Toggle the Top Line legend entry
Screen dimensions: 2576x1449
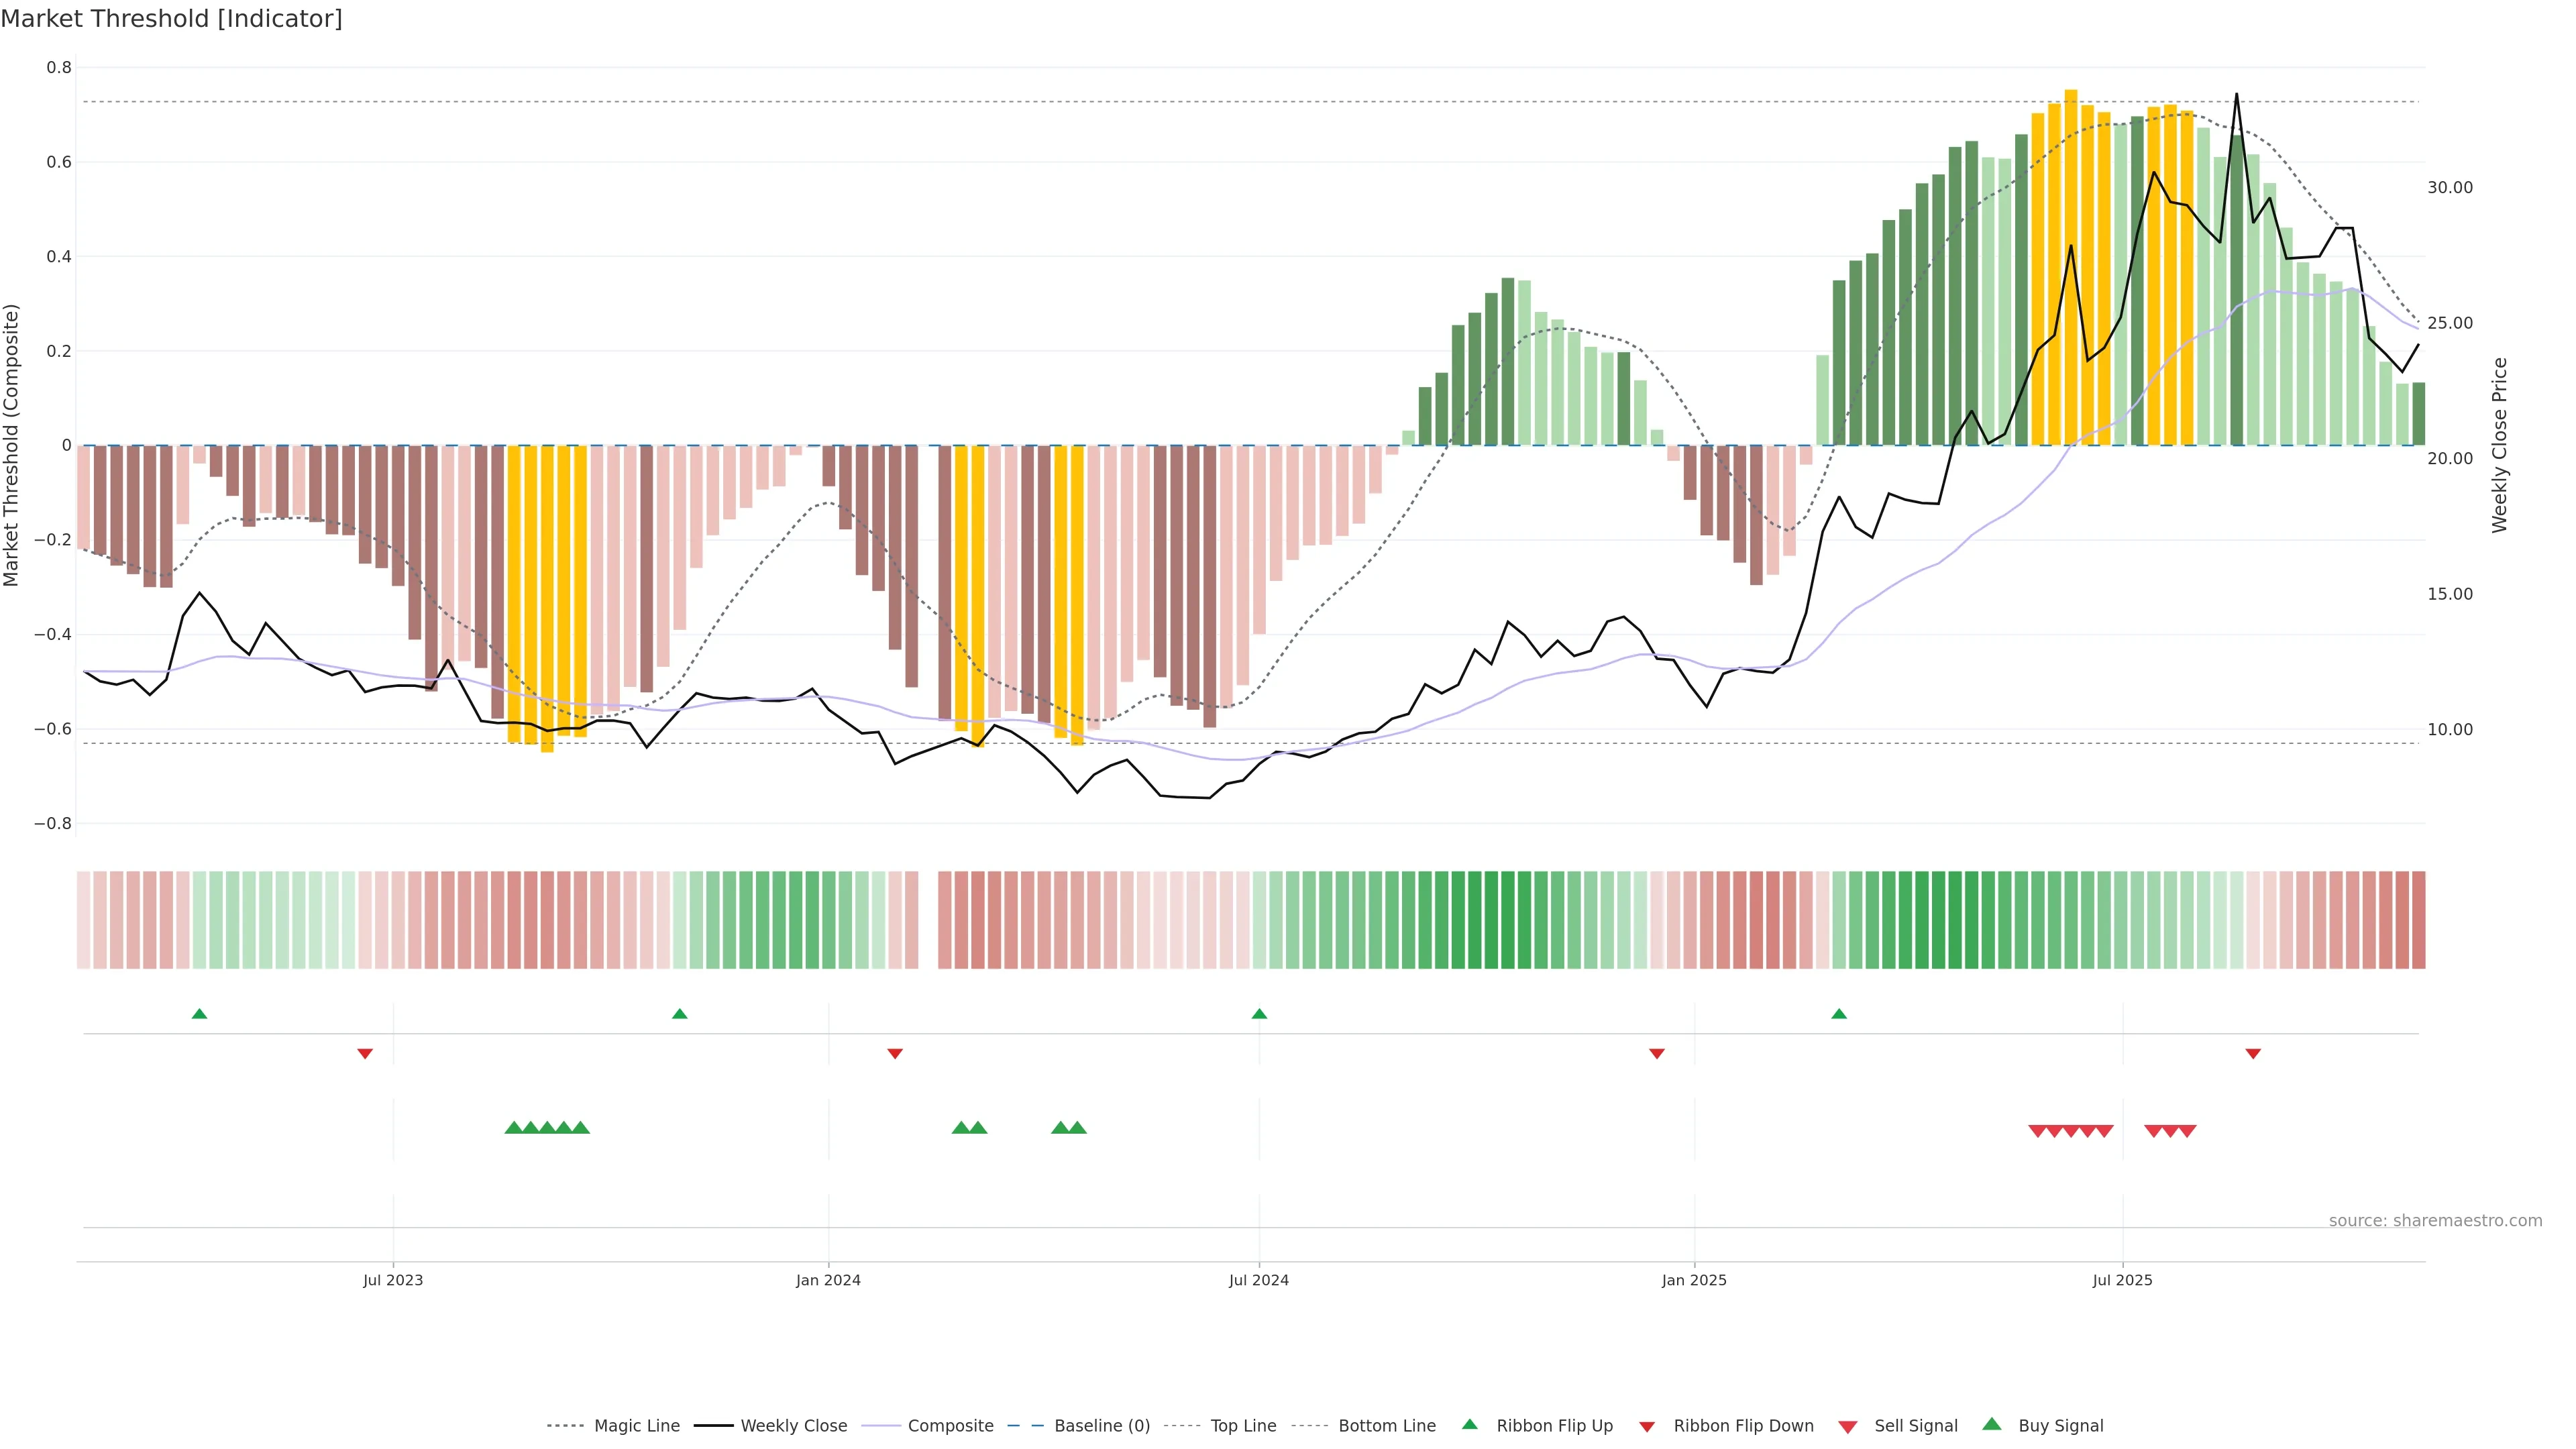coord(1243,1426)
